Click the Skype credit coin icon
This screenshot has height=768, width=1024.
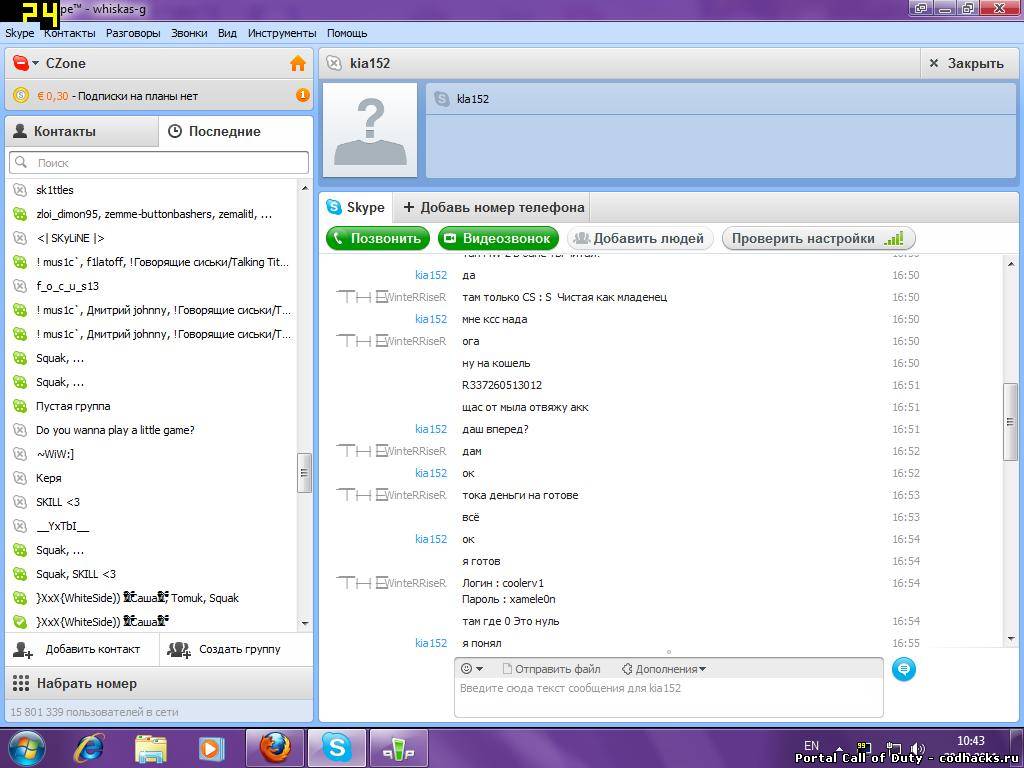point(21,95)
